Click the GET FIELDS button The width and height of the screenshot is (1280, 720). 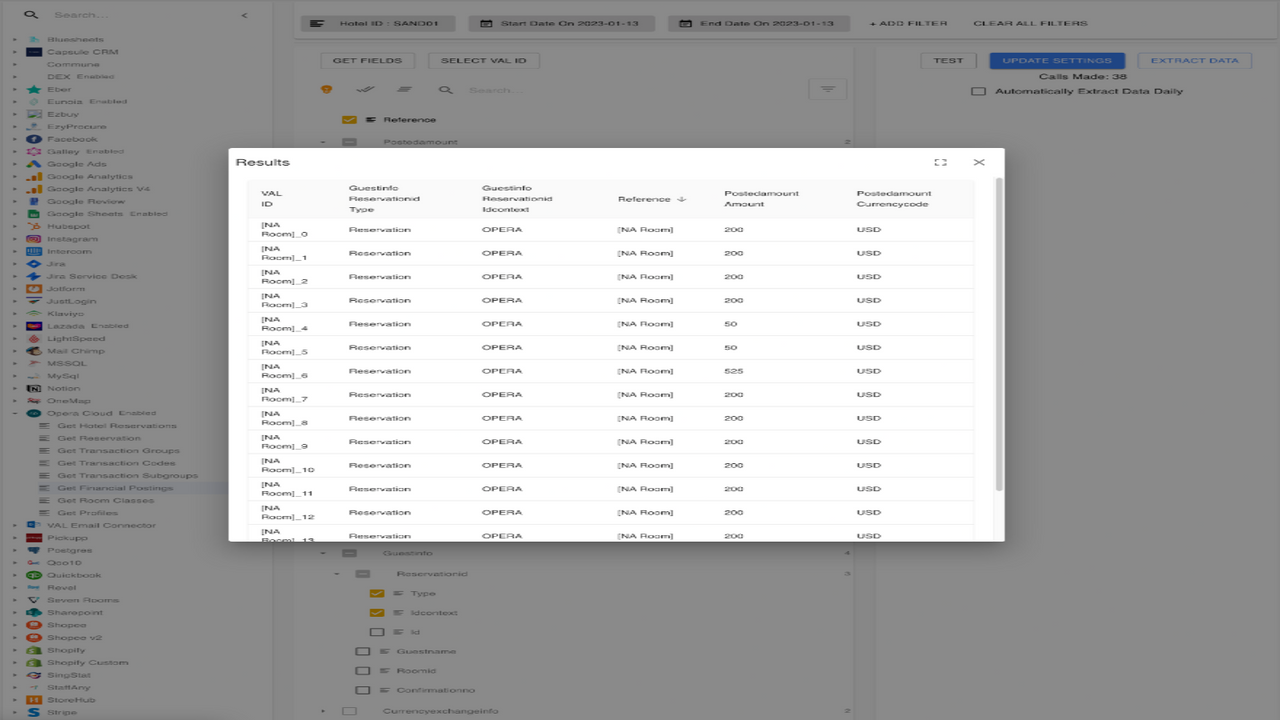coord(367,61)
